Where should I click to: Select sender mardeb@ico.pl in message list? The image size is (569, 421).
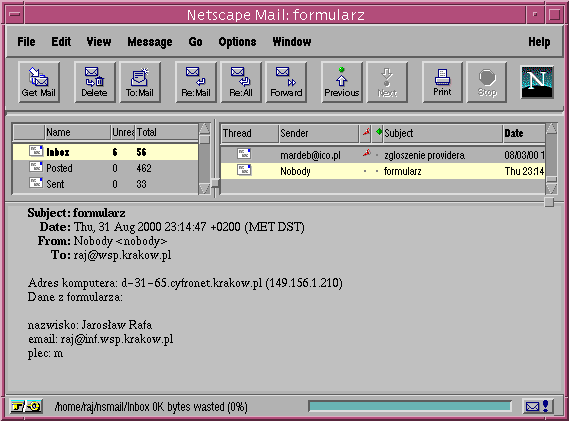[310, 155]
